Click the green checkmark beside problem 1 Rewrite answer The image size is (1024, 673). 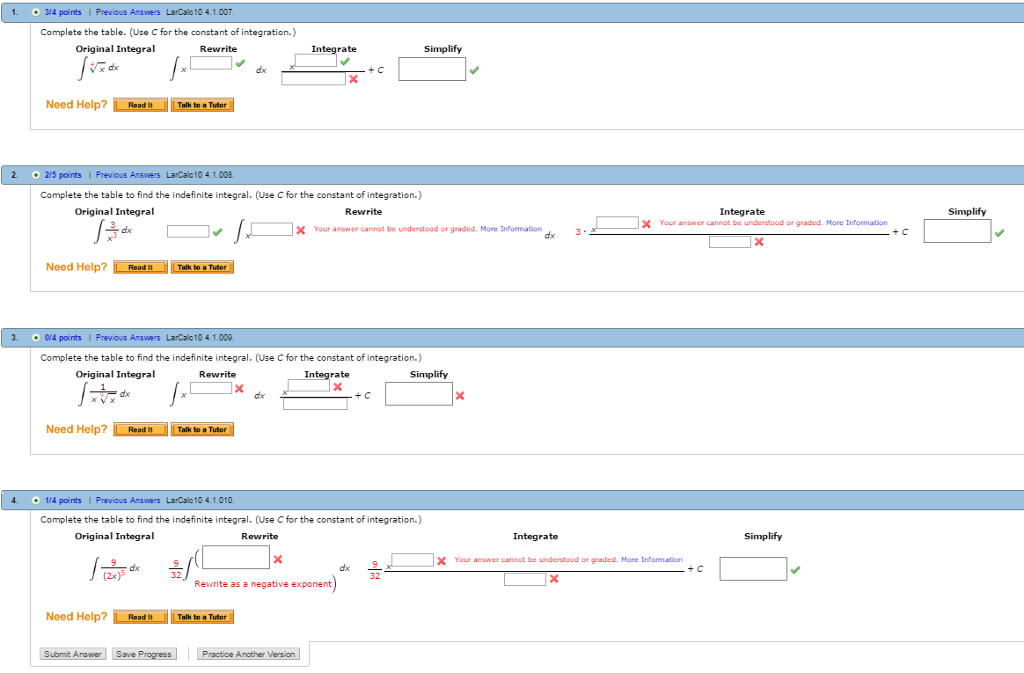(240, 63)
